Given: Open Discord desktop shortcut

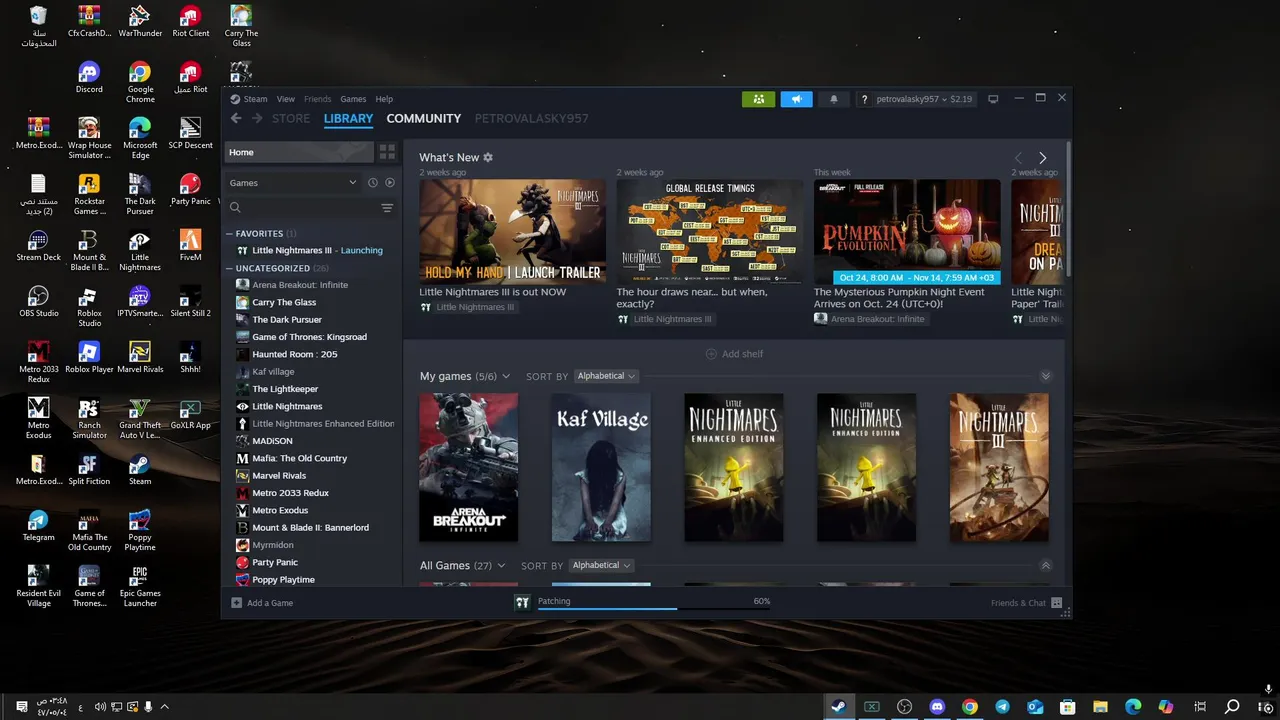Looking at the screenshot, I should 89,78.
